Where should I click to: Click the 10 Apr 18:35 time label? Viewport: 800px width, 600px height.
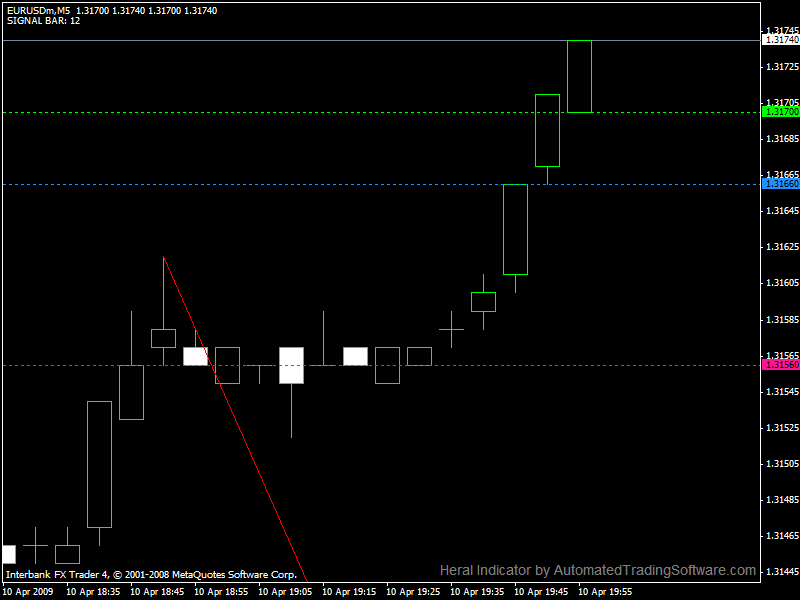click(x=93, y=592)
